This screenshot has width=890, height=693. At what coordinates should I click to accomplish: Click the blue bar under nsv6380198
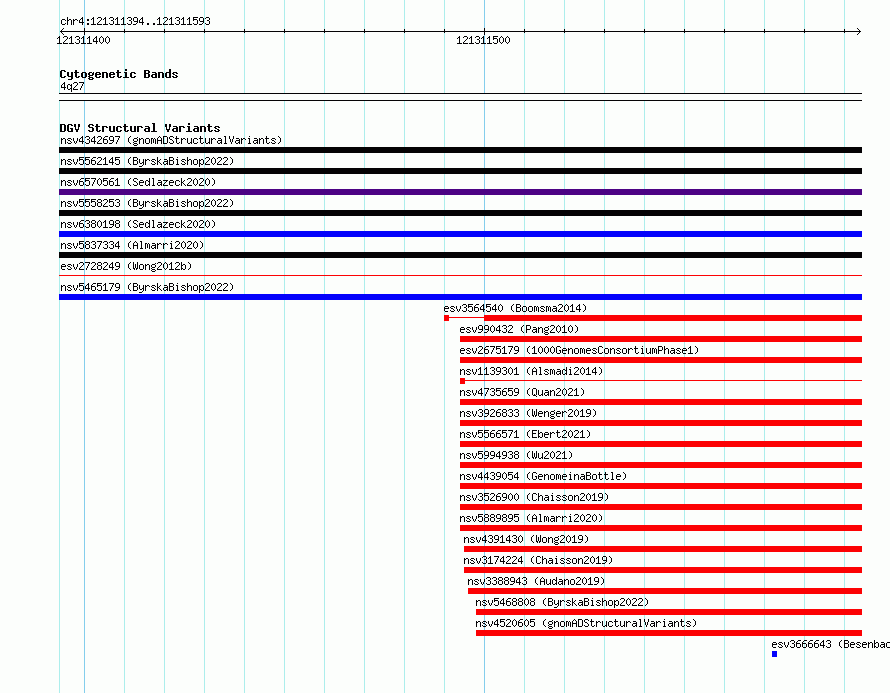pyautogui.click(x=460, y=234)
